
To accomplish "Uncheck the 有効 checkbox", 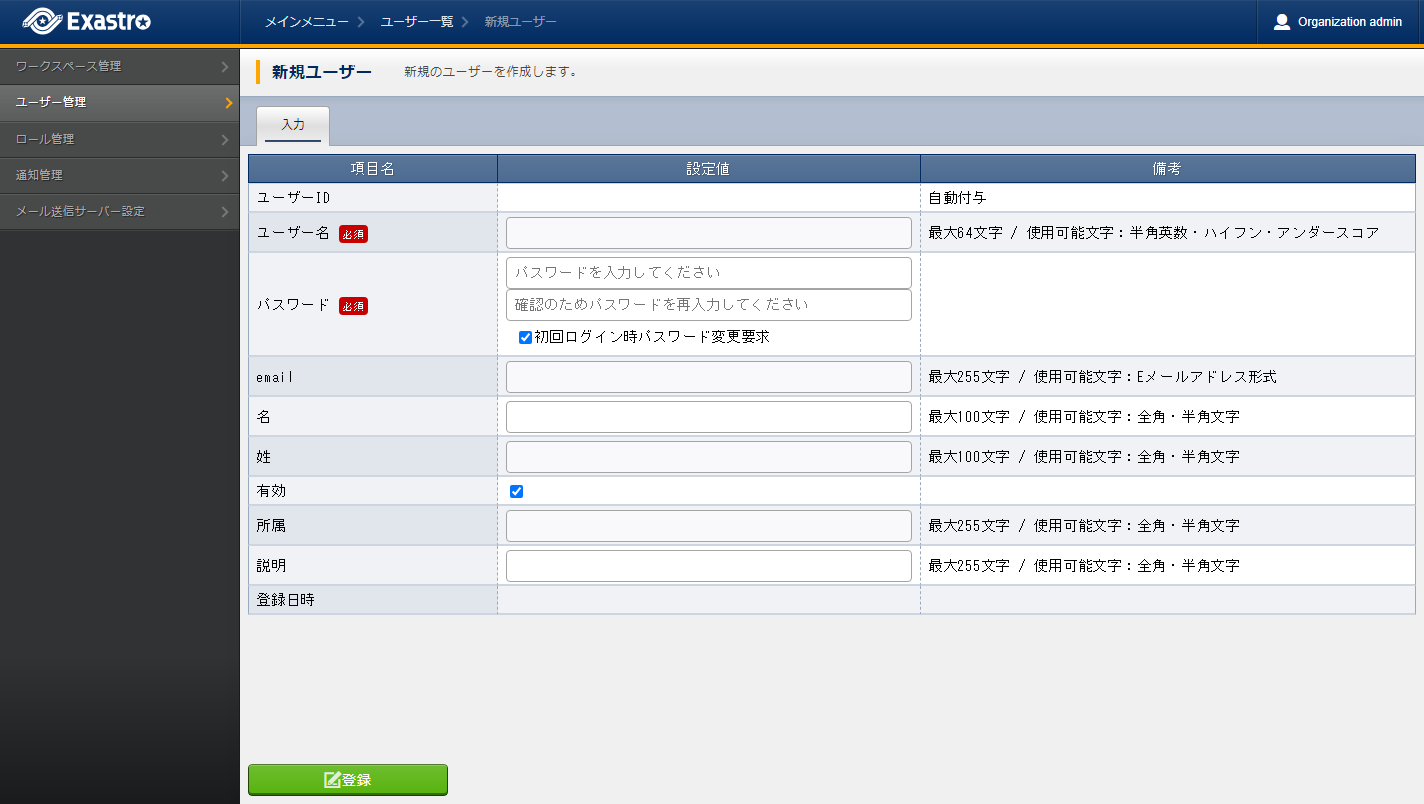I will (516, 491).
